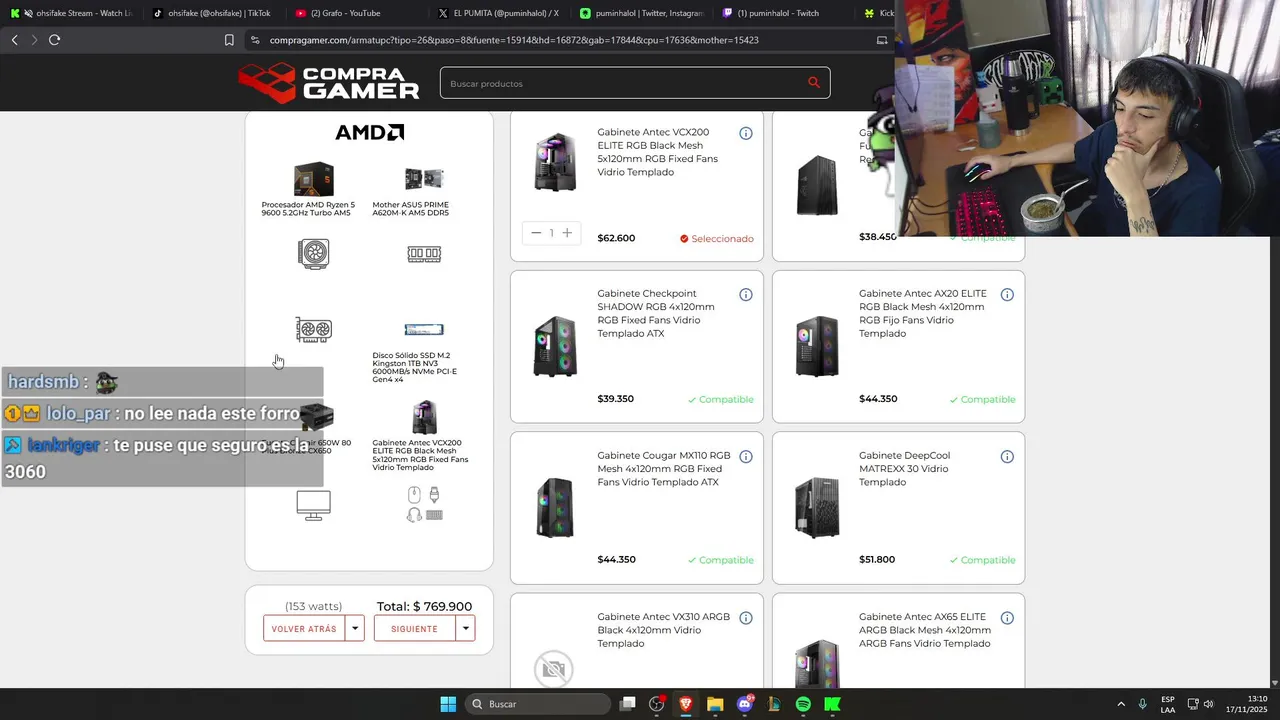Viewport: 1280px width, 720px height.
Task: Open Brave browser from the taskbar
Action: [x=686, y=704]
